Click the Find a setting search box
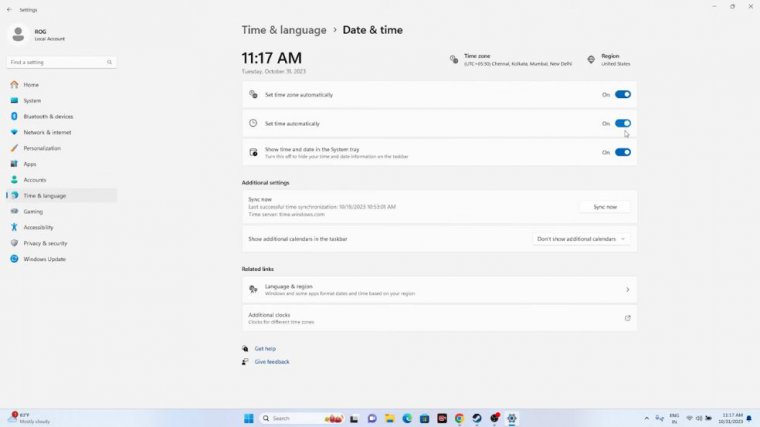 pos(62,62)
